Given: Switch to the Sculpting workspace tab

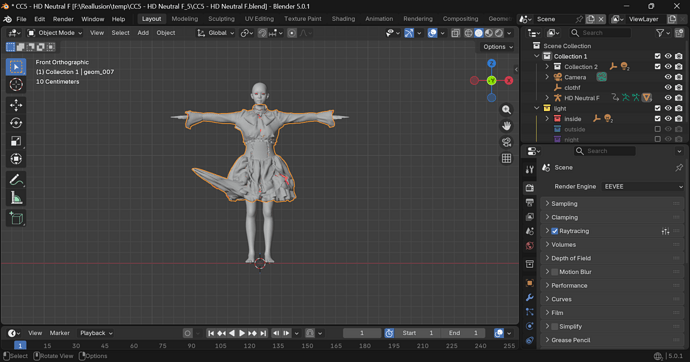Looking at the screenshot, I should pos(221,19).
